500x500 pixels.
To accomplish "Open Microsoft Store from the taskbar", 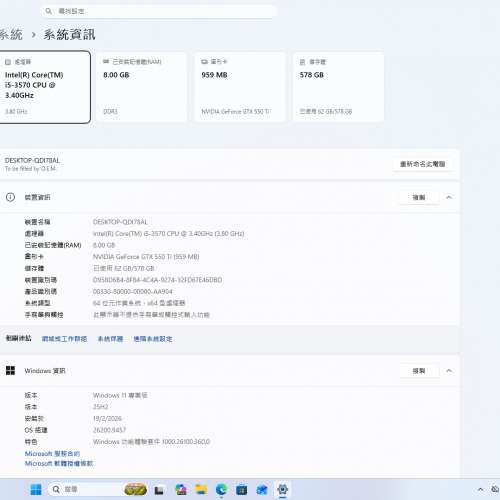I will pos(242,489).
